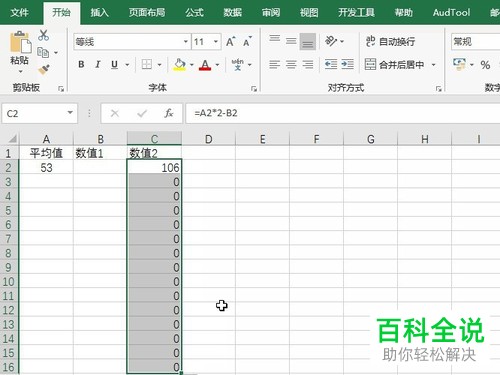Open paste options arrow under 粘贴
Image resolution: width=500 pixels, height=375 pixels.
click(20, 71)
